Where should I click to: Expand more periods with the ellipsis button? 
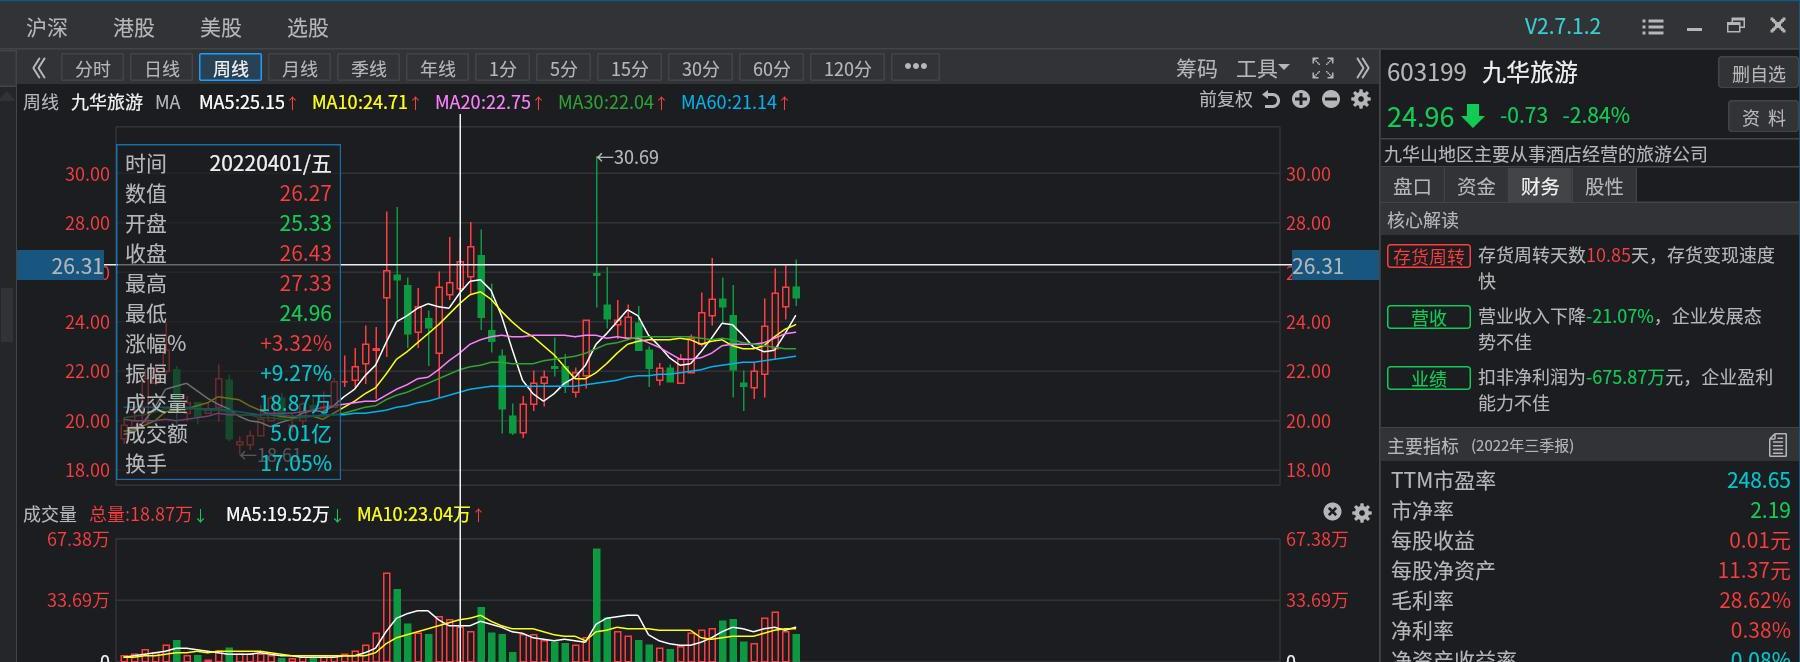click(915, 67)
